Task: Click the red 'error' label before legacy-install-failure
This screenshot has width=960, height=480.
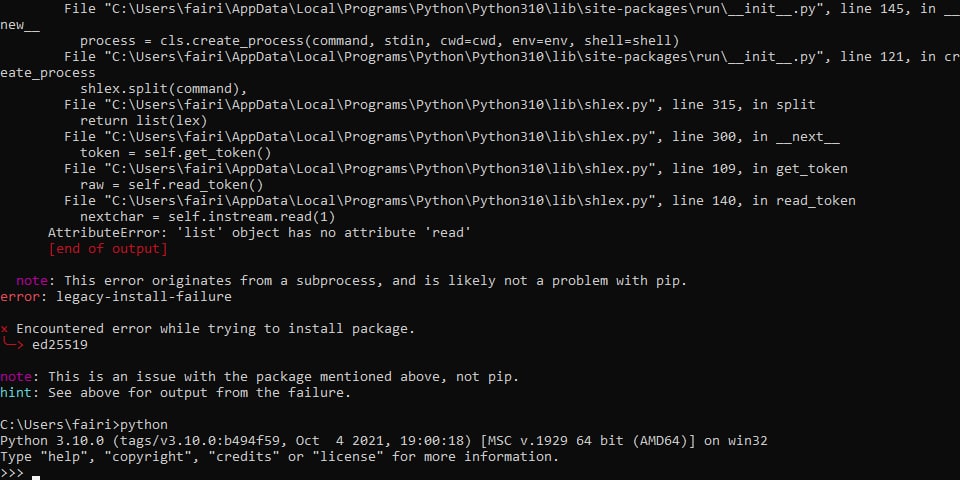Action: tap(12, 296)
